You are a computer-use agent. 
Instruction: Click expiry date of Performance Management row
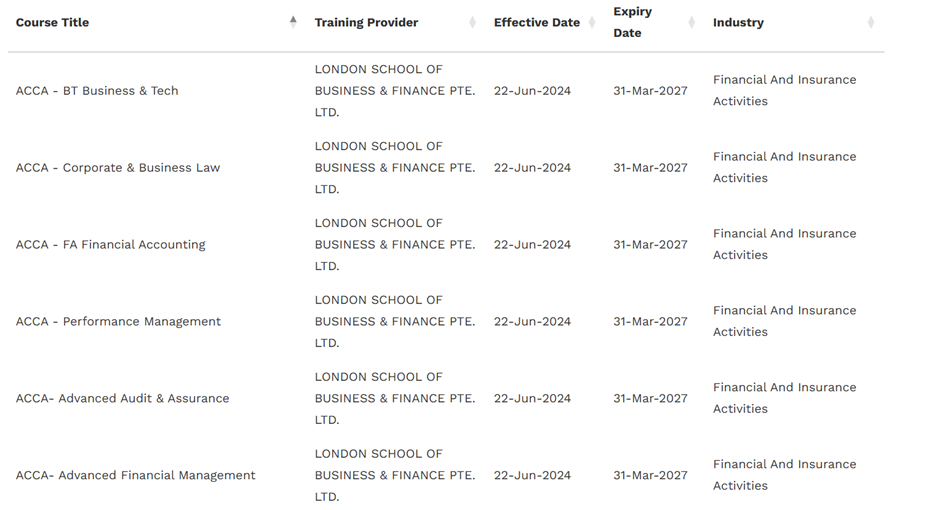[650, 322]
